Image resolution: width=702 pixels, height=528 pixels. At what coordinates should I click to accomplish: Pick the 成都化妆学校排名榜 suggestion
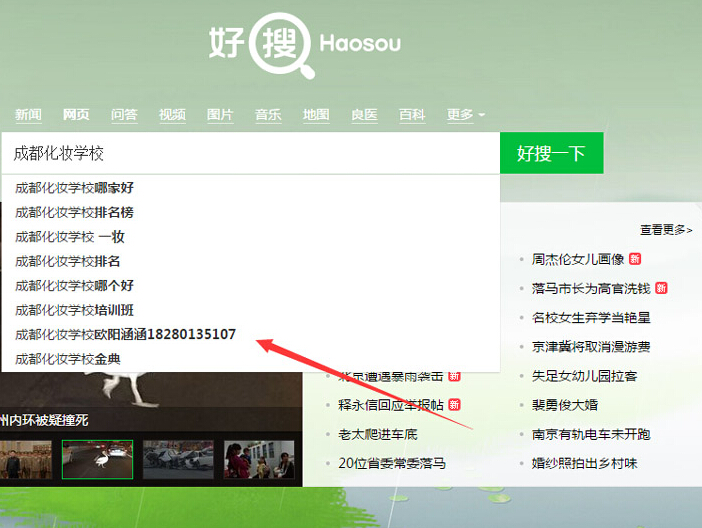tap(74, 212)
